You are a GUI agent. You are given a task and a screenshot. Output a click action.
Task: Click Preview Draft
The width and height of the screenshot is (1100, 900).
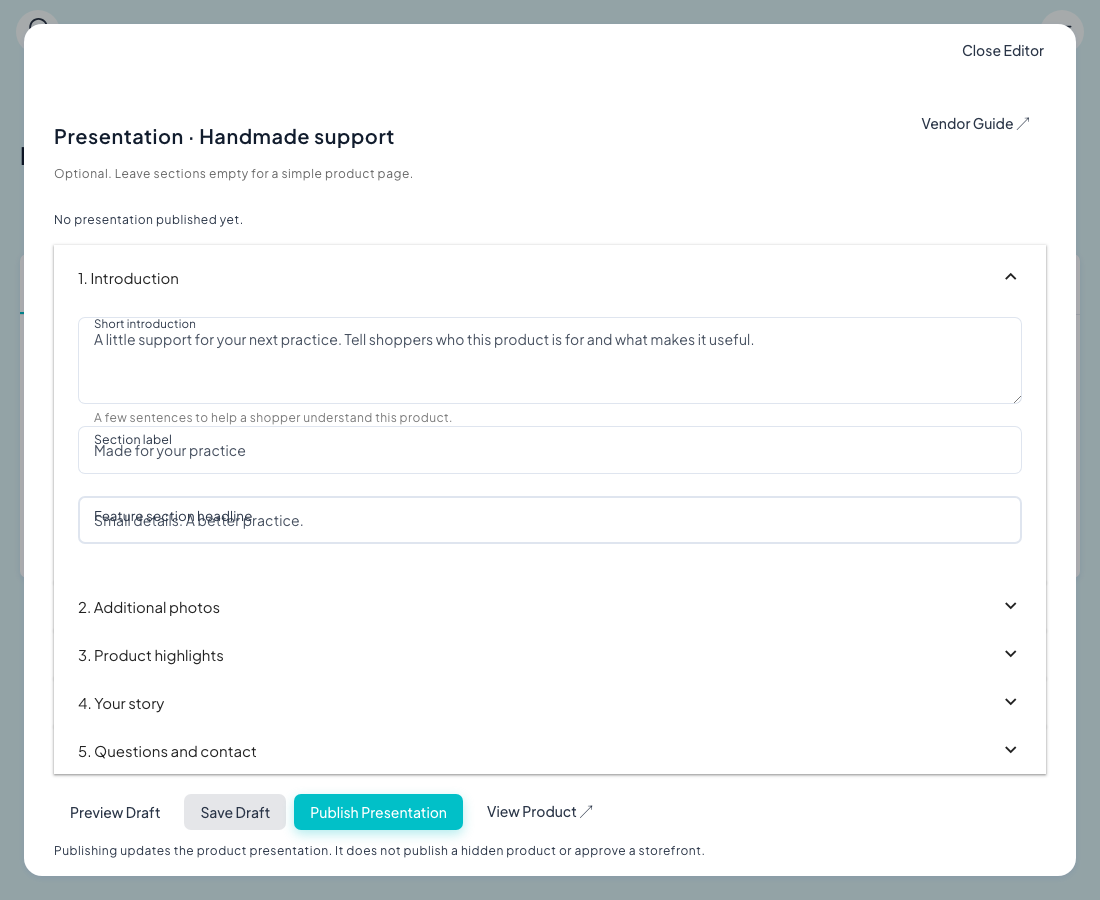pos(115,812)
